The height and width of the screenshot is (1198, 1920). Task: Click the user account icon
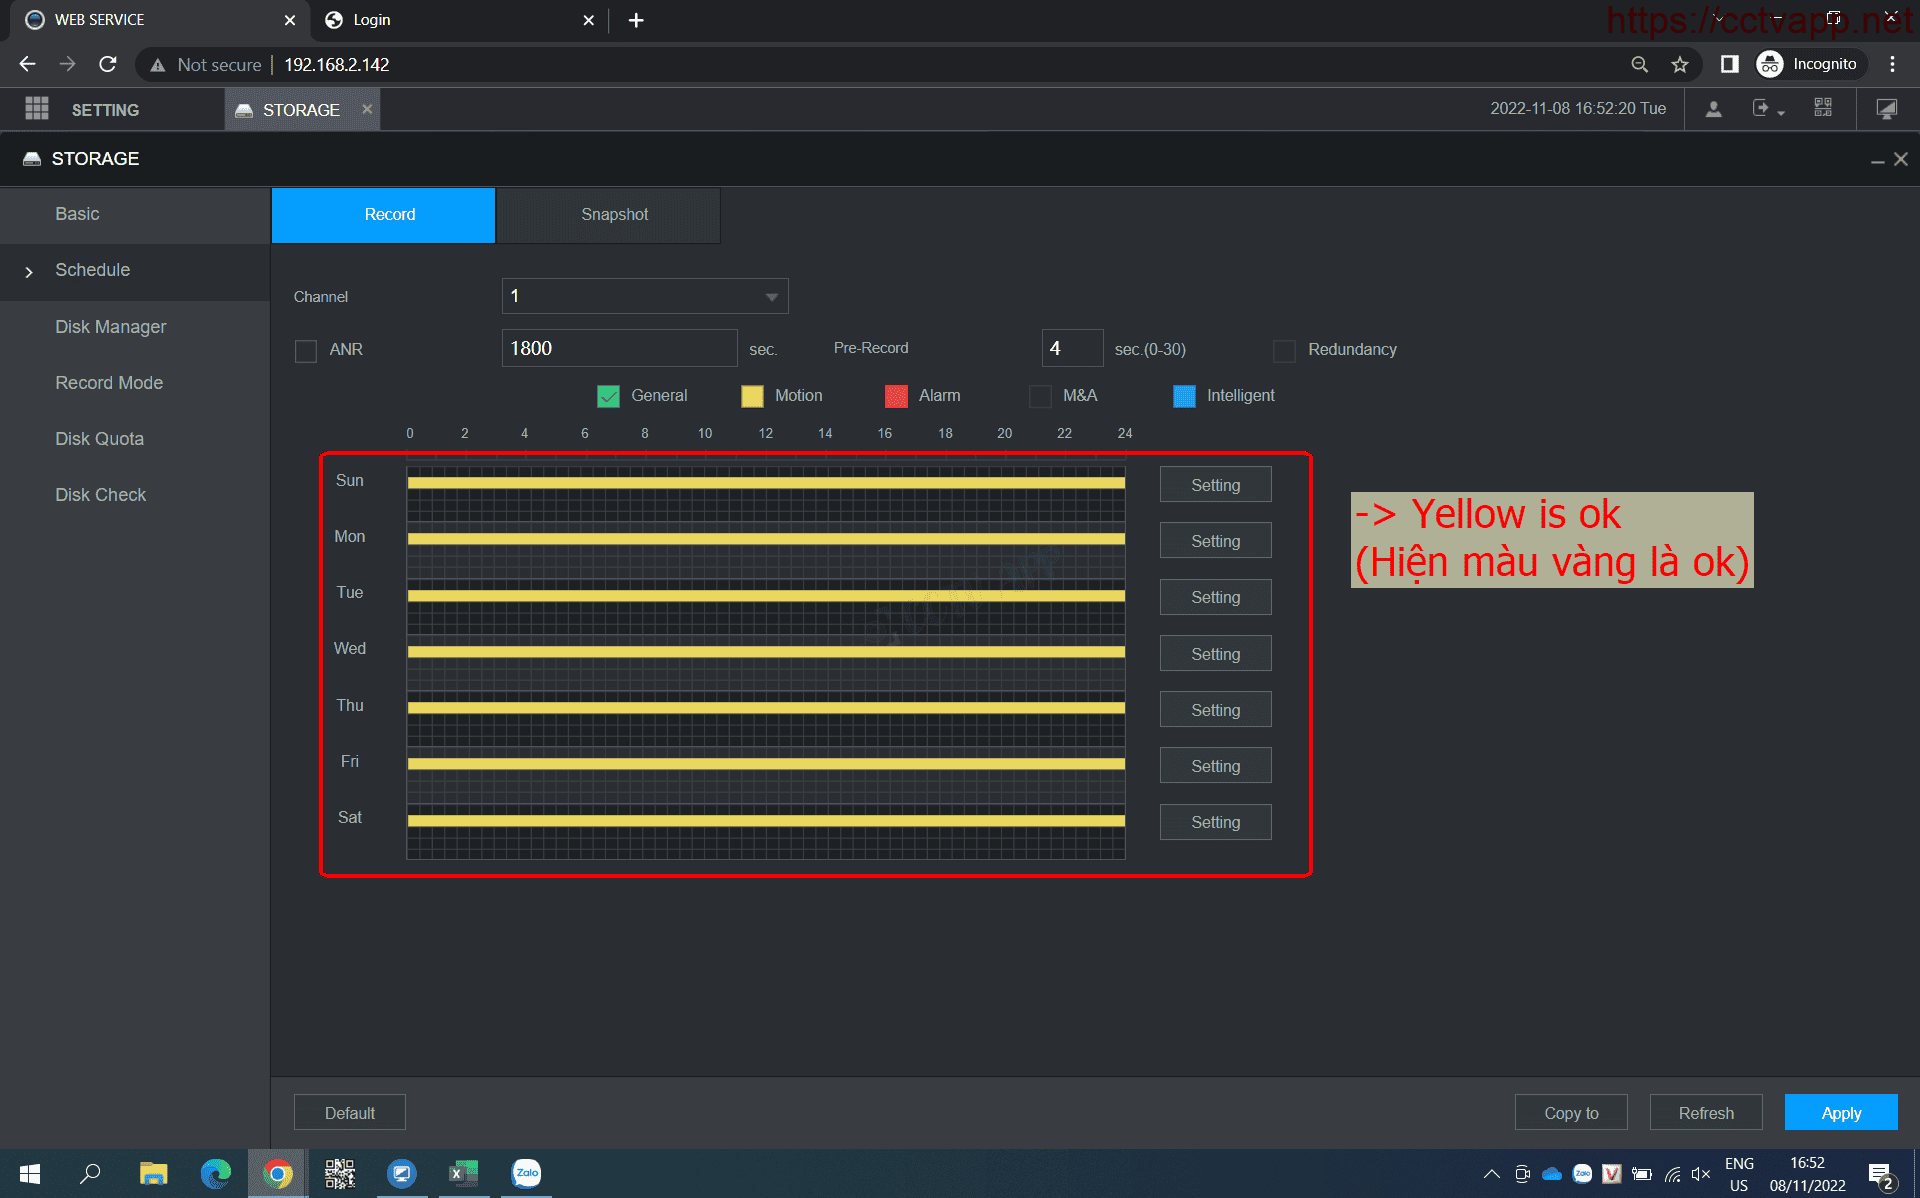[x=1713, y=109]
